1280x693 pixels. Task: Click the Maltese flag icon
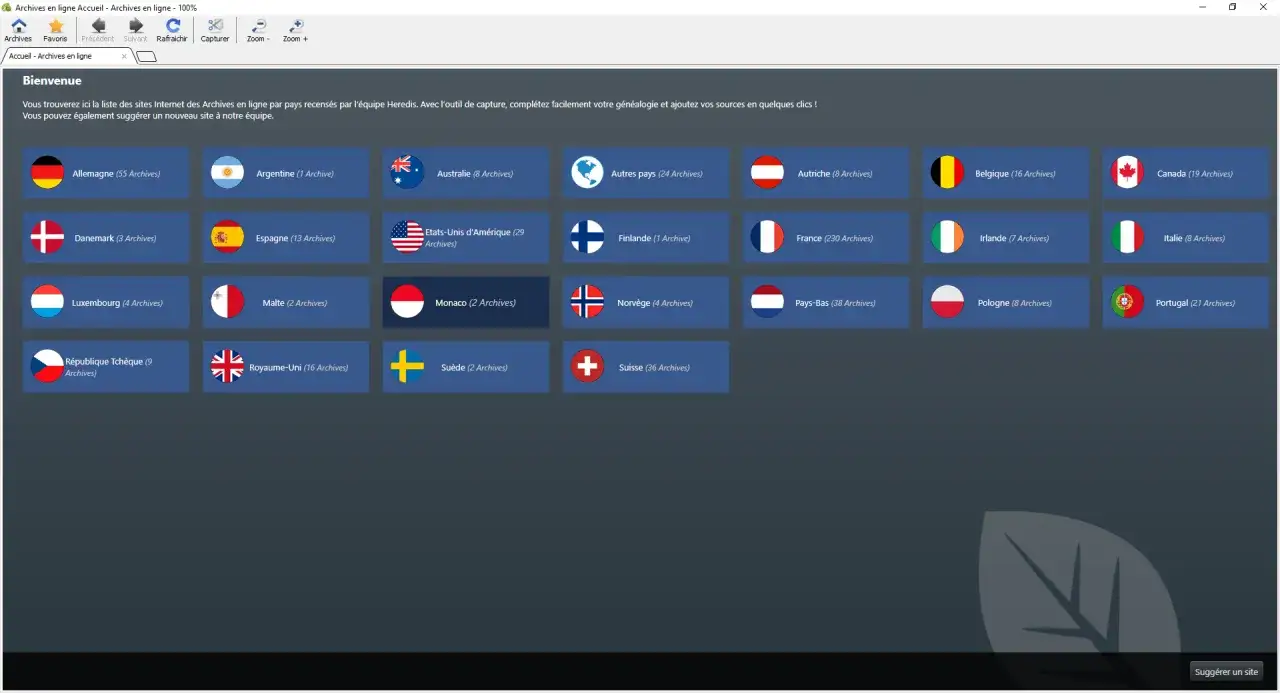227,302
